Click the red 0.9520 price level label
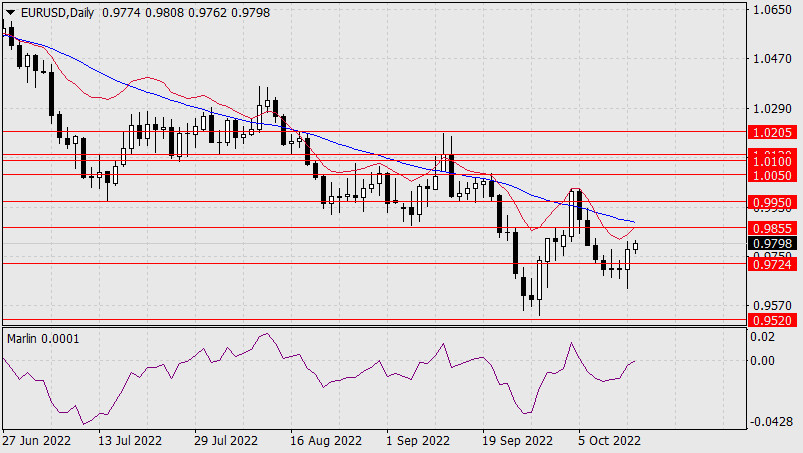The image size is (803, 453). coord(772,320)
